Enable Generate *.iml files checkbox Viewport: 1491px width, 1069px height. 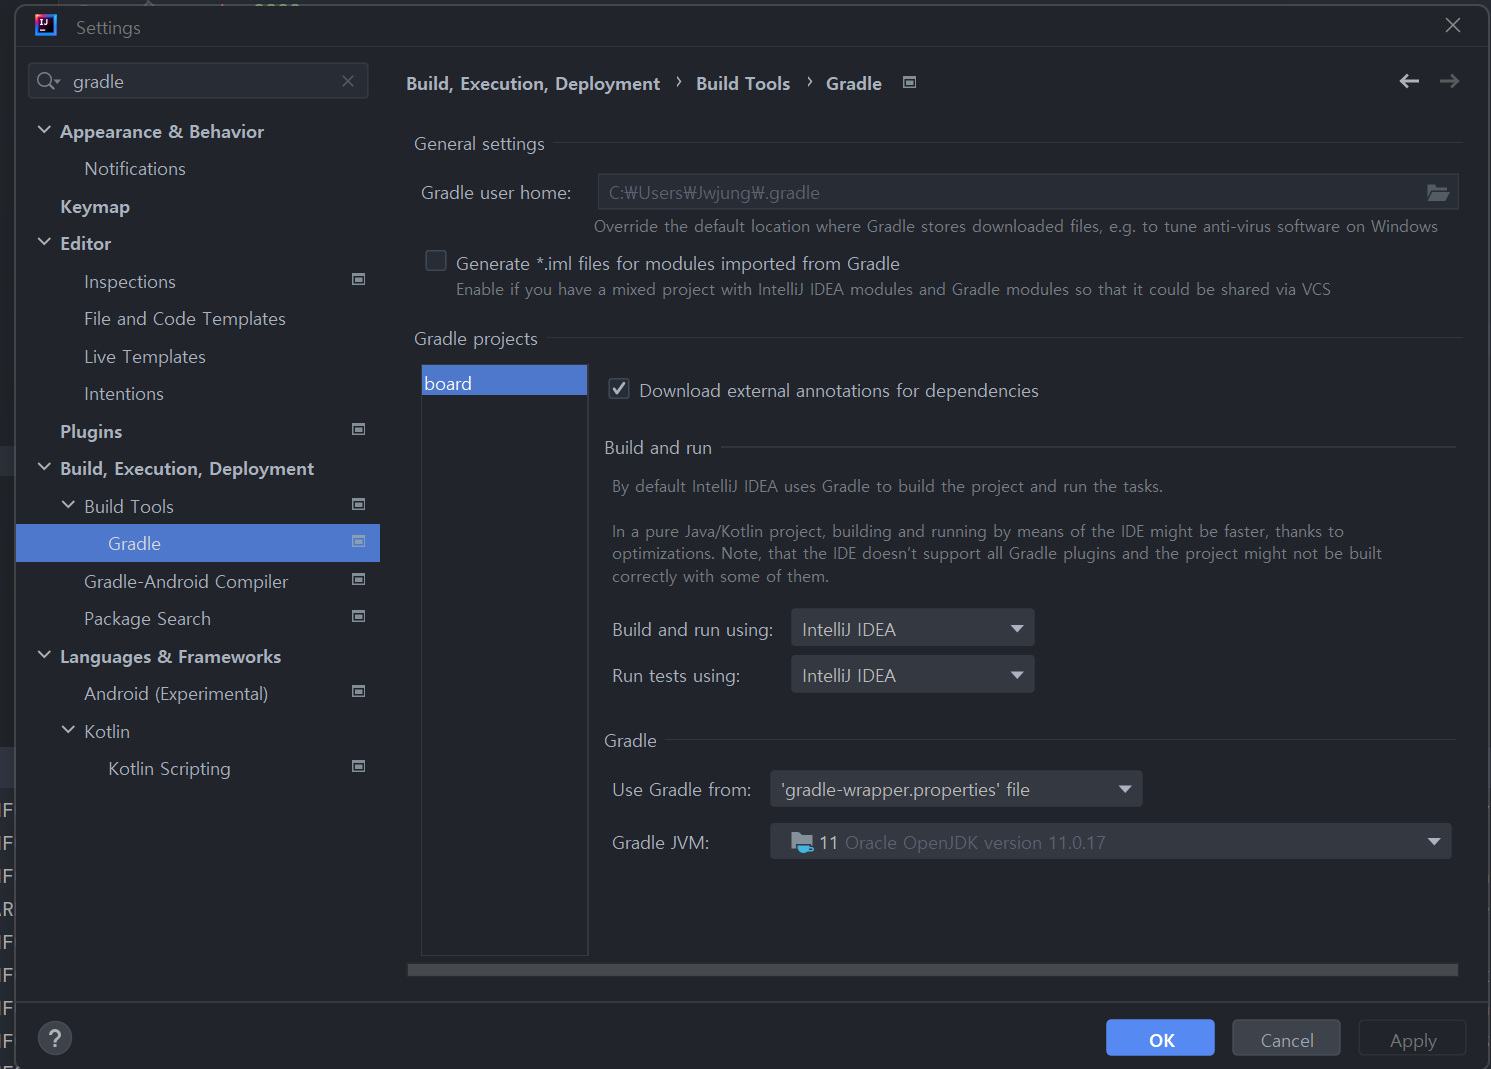tap(436, 261)
